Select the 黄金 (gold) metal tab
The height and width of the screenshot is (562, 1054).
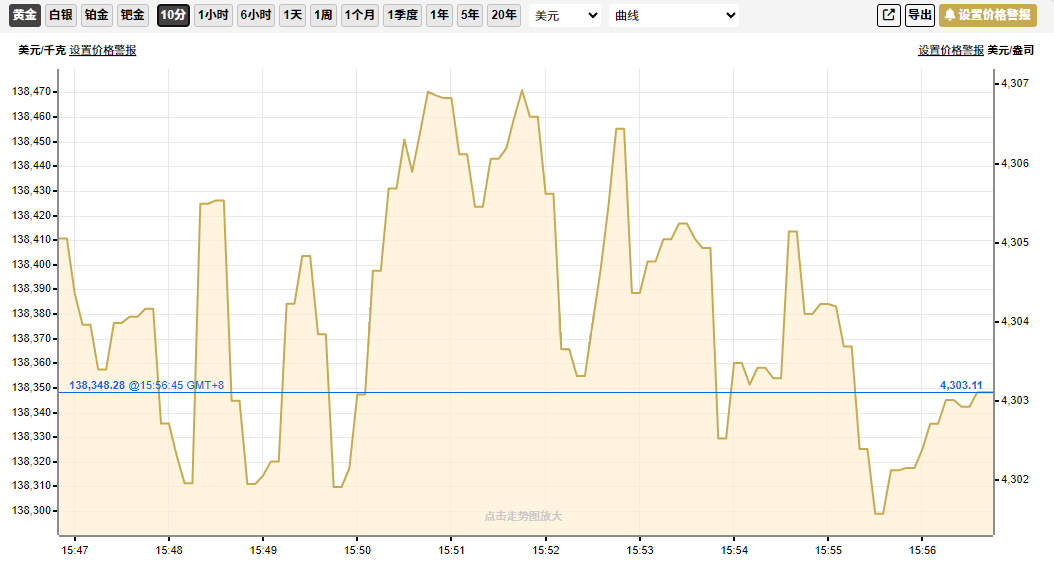pos(25,15)
